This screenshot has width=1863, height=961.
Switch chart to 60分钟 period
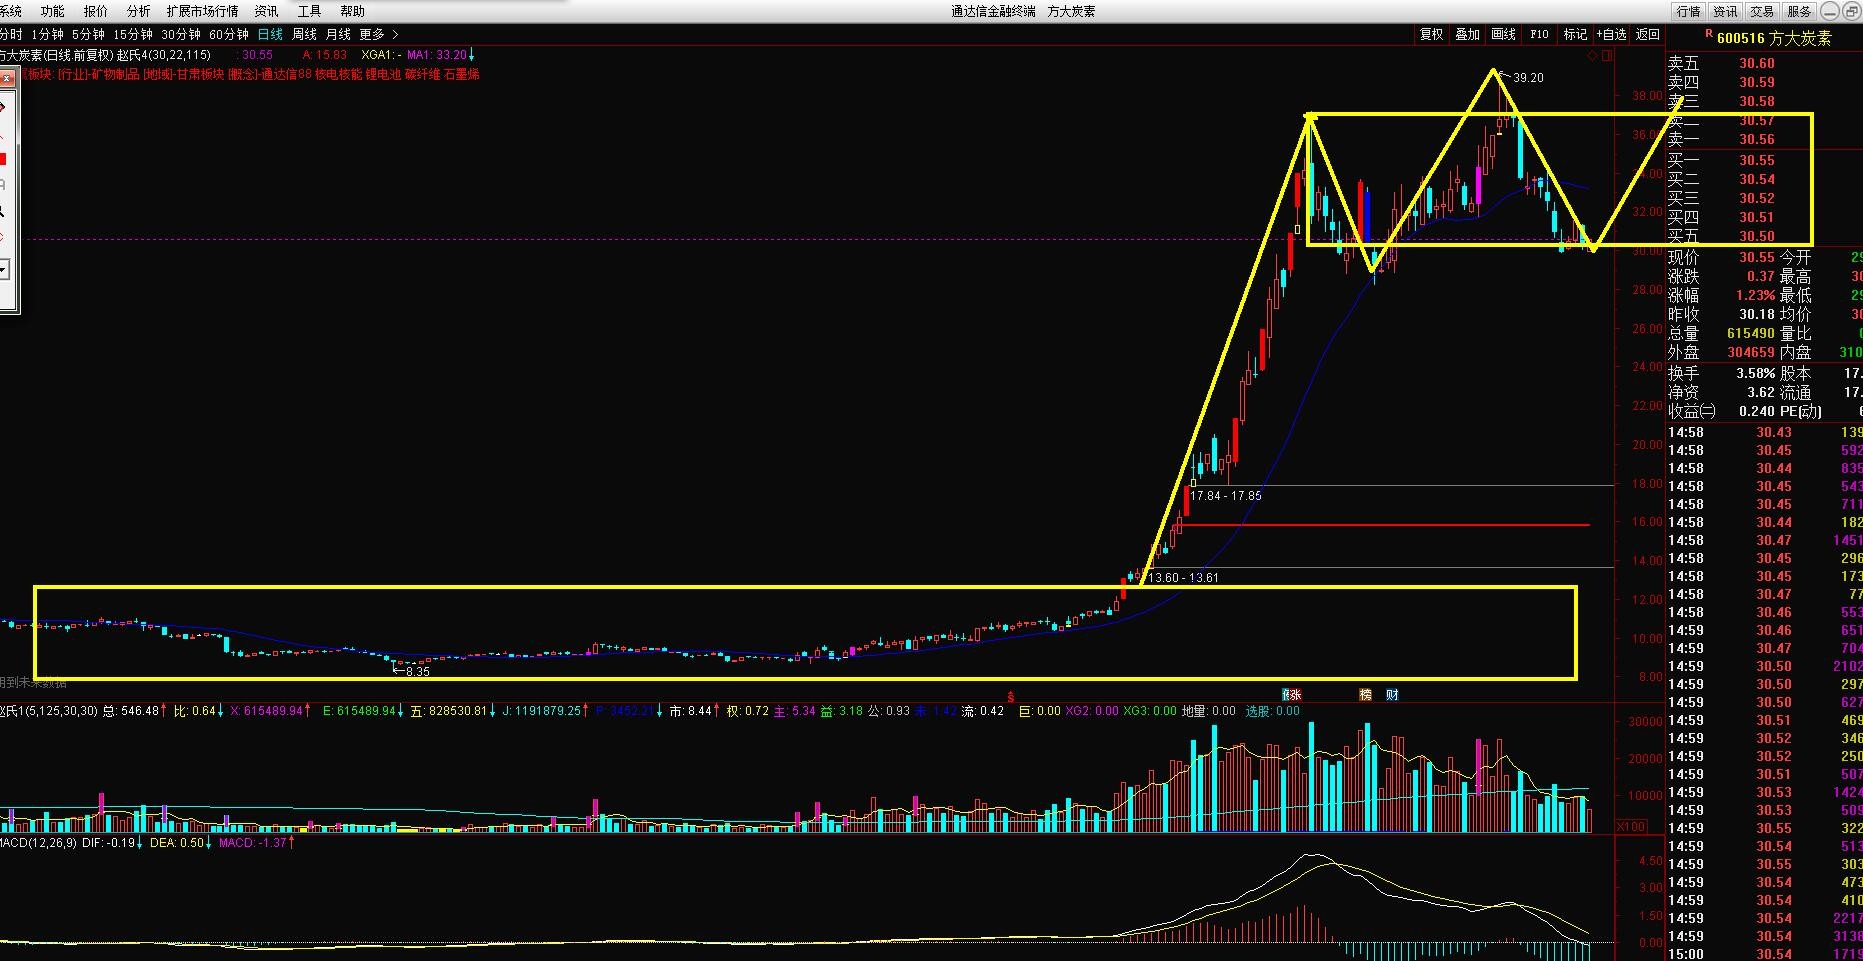(x=228, y=34)
